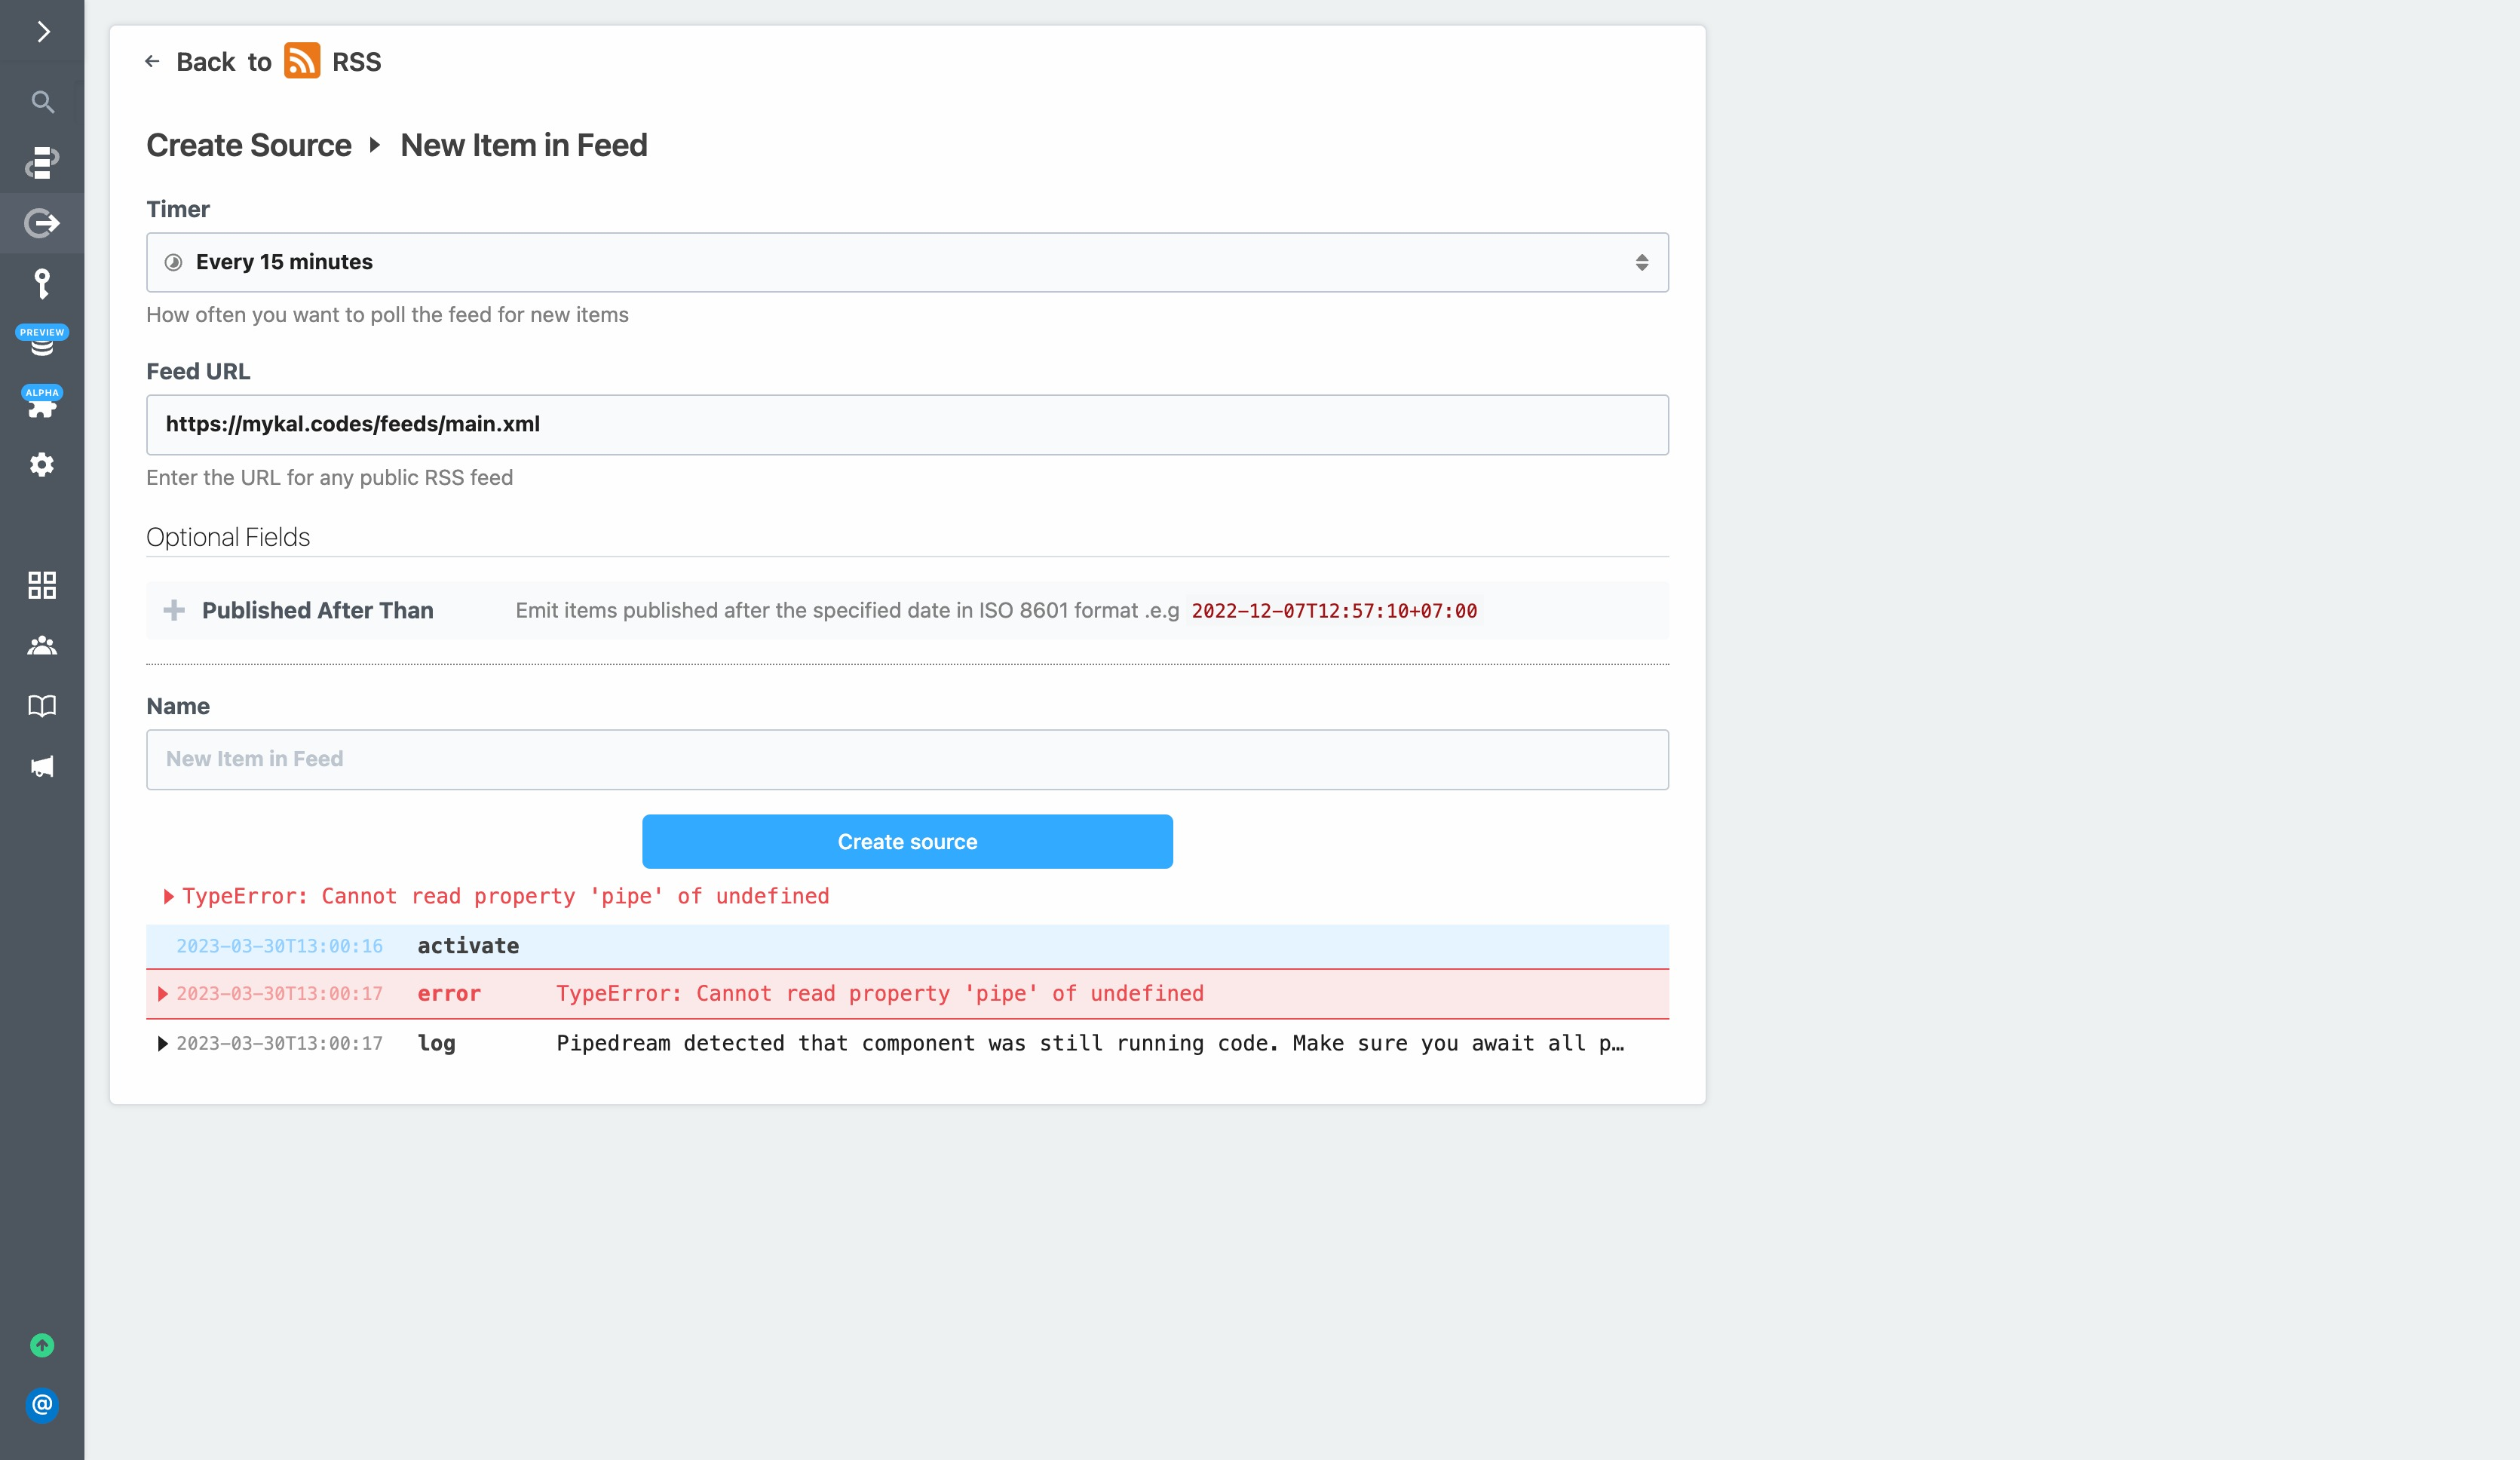The image size is (2520, 1460).
Task: Expand the collapsed sidebar arrow
Action: (x=42, y=32)
